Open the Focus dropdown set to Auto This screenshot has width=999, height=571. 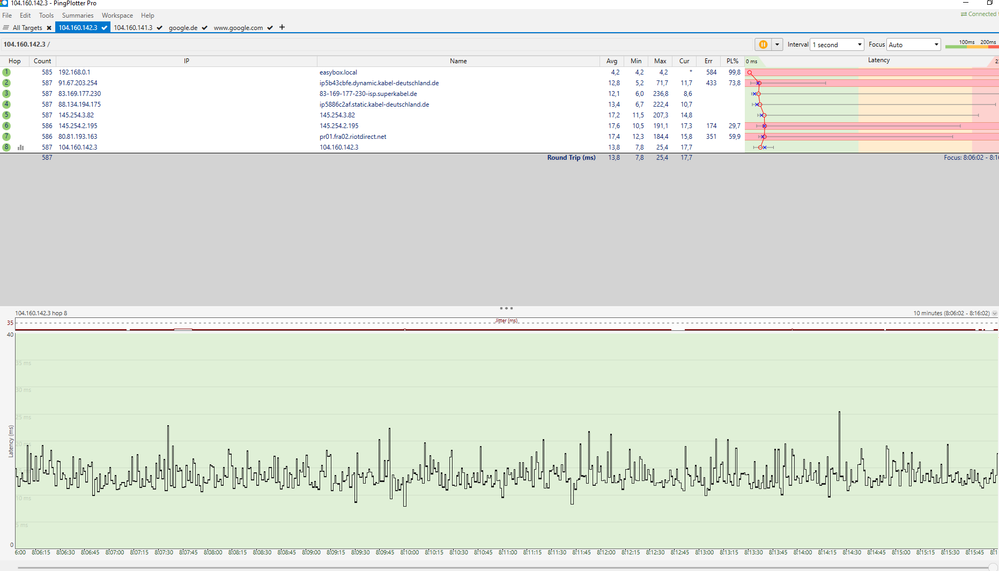point(913,45)
